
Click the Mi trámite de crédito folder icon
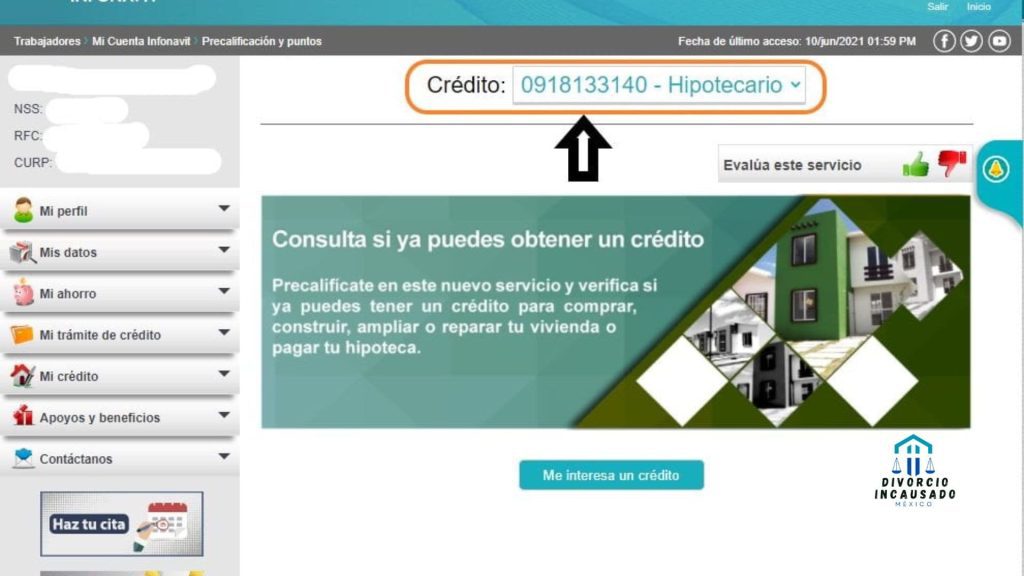(22, 334)
